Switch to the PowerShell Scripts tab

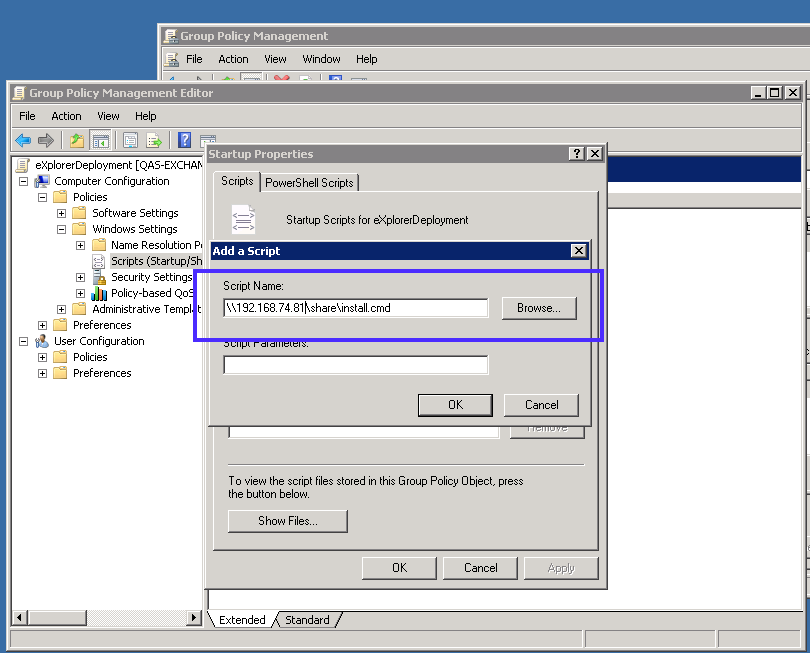(x=309, y=183)
